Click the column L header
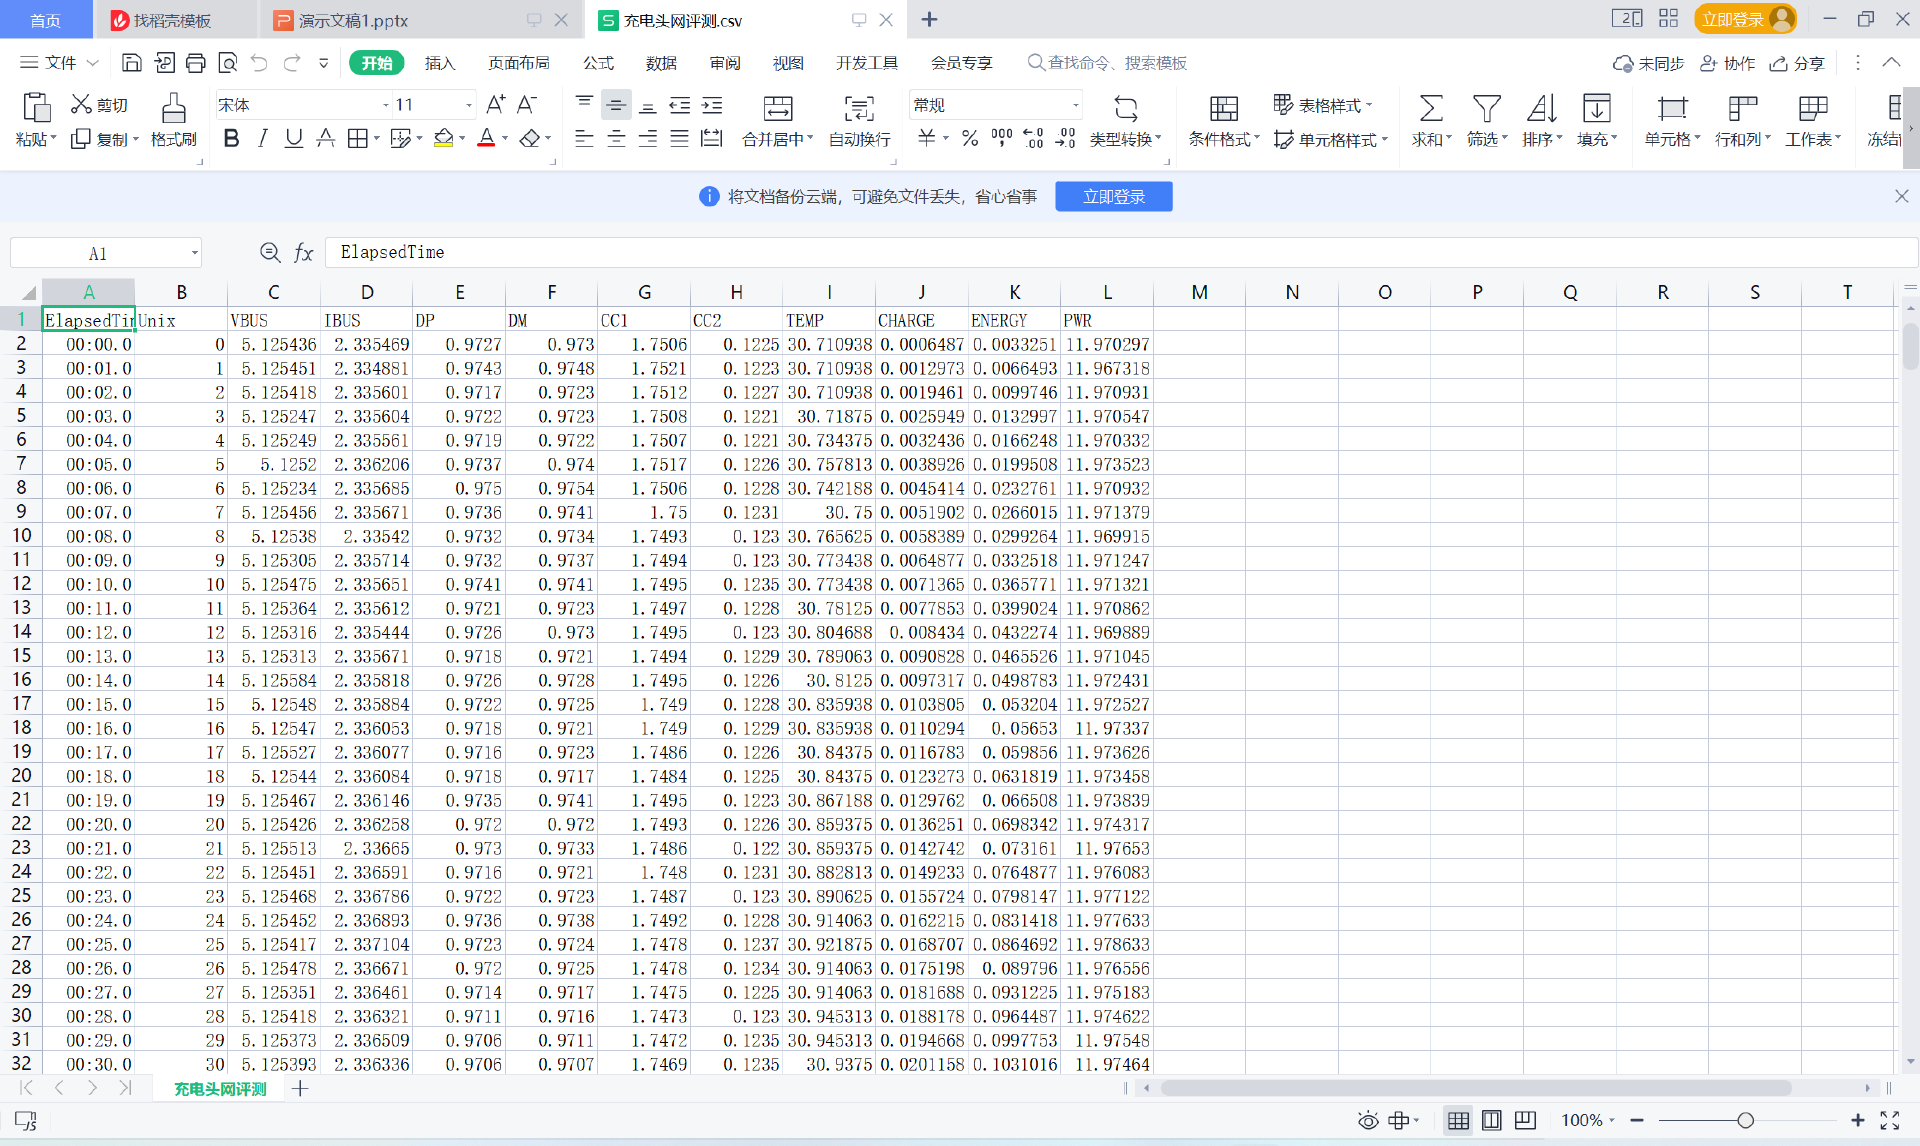This screenshot has height=1146, width=1920. point(1107,292)
